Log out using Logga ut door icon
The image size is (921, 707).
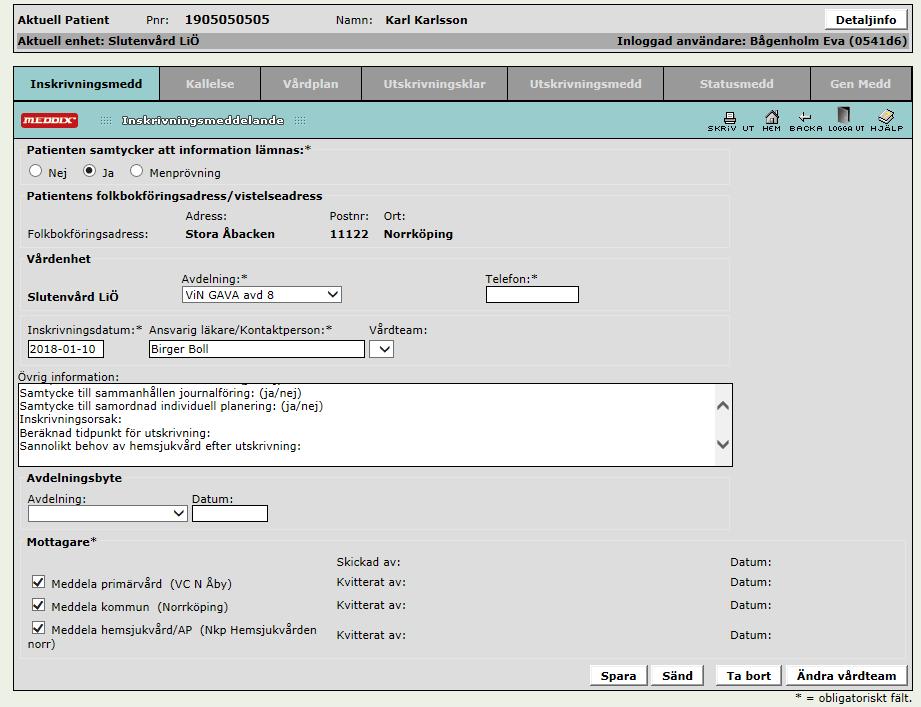pos(845,120)
